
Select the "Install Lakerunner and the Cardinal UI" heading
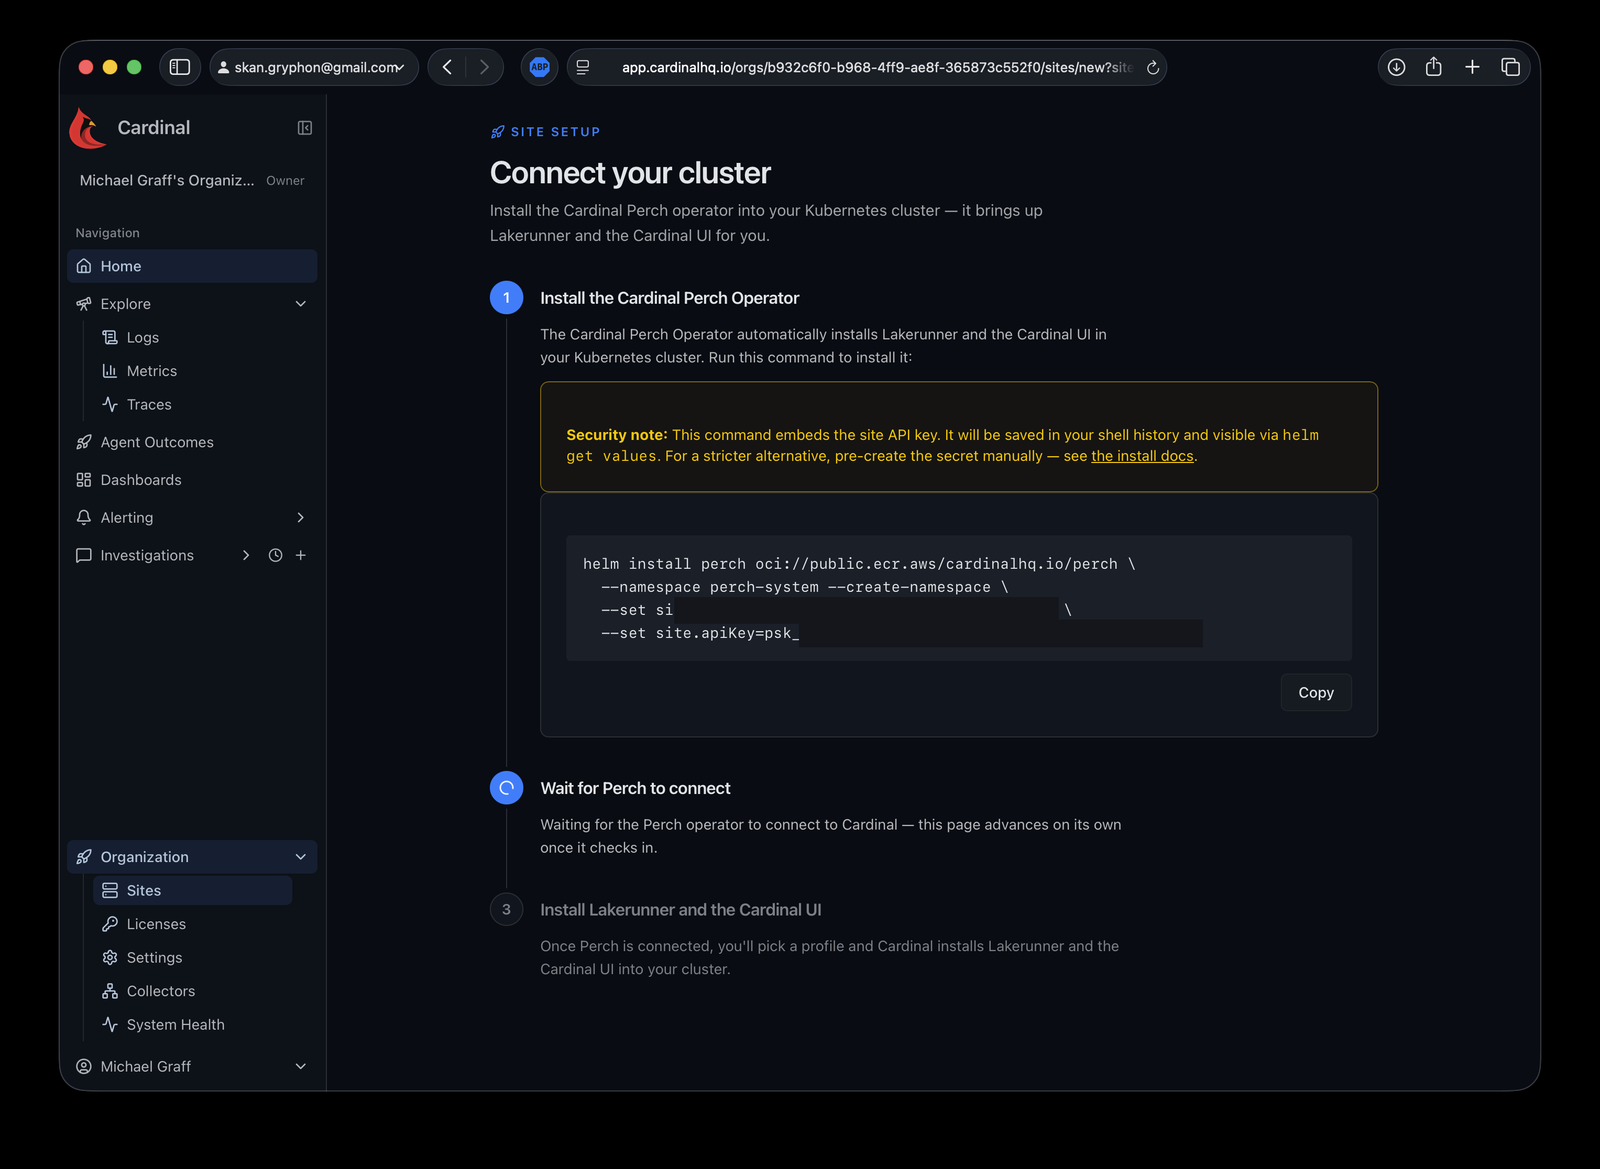(681, 910)
